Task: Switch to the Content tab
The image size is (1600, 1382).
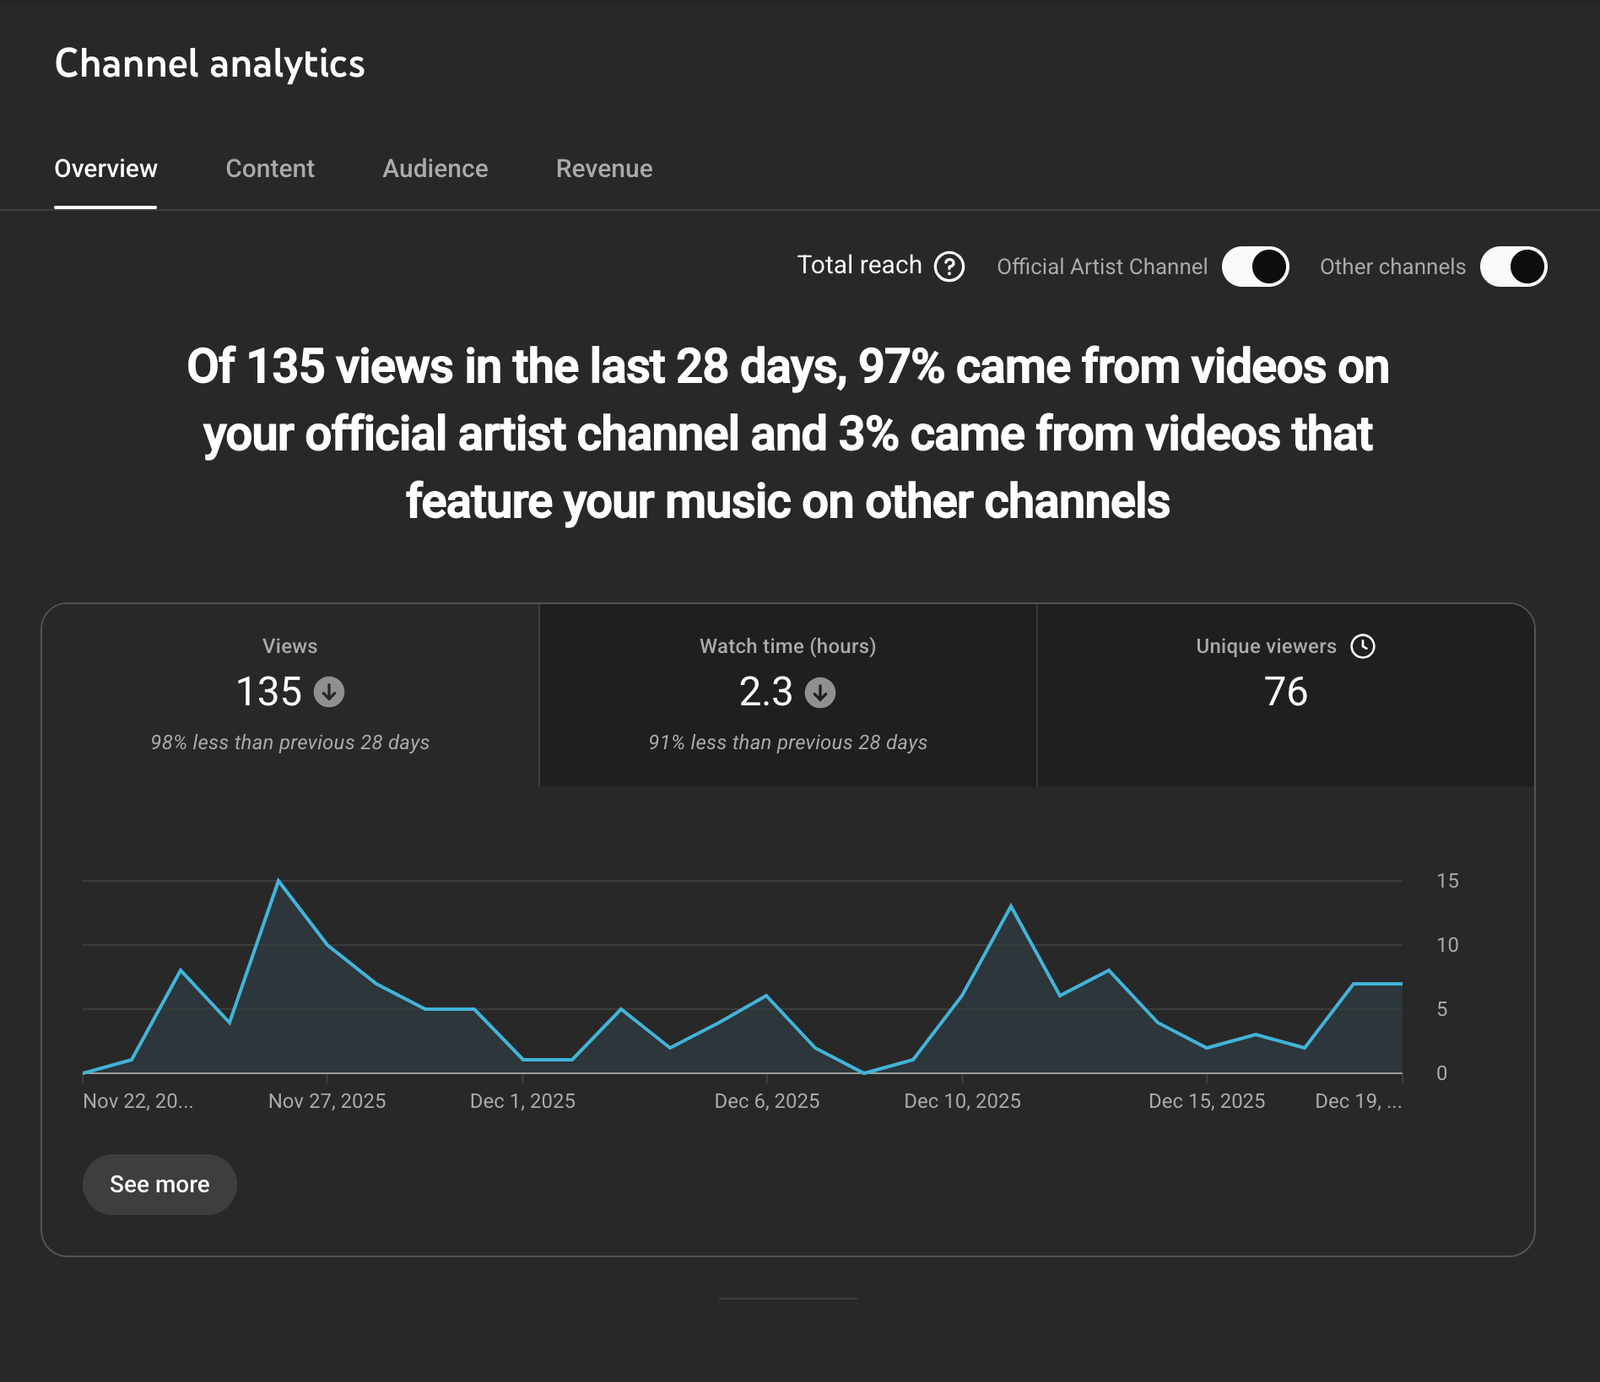Action: pos(270,169)
